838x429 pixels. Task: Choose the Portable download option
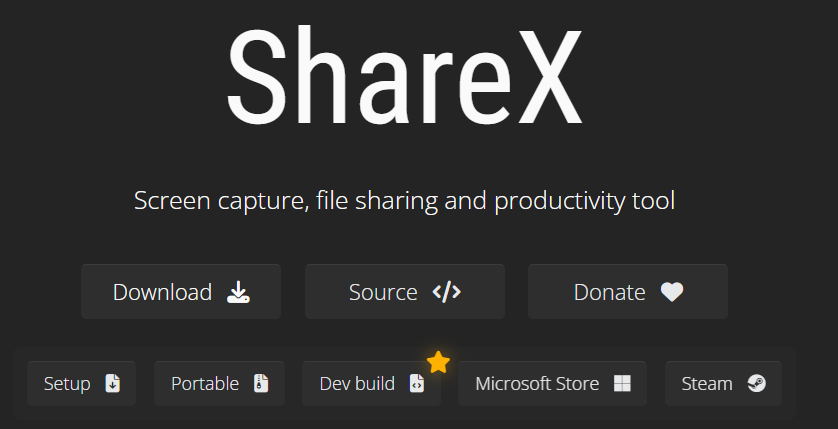tap(220, 384)
